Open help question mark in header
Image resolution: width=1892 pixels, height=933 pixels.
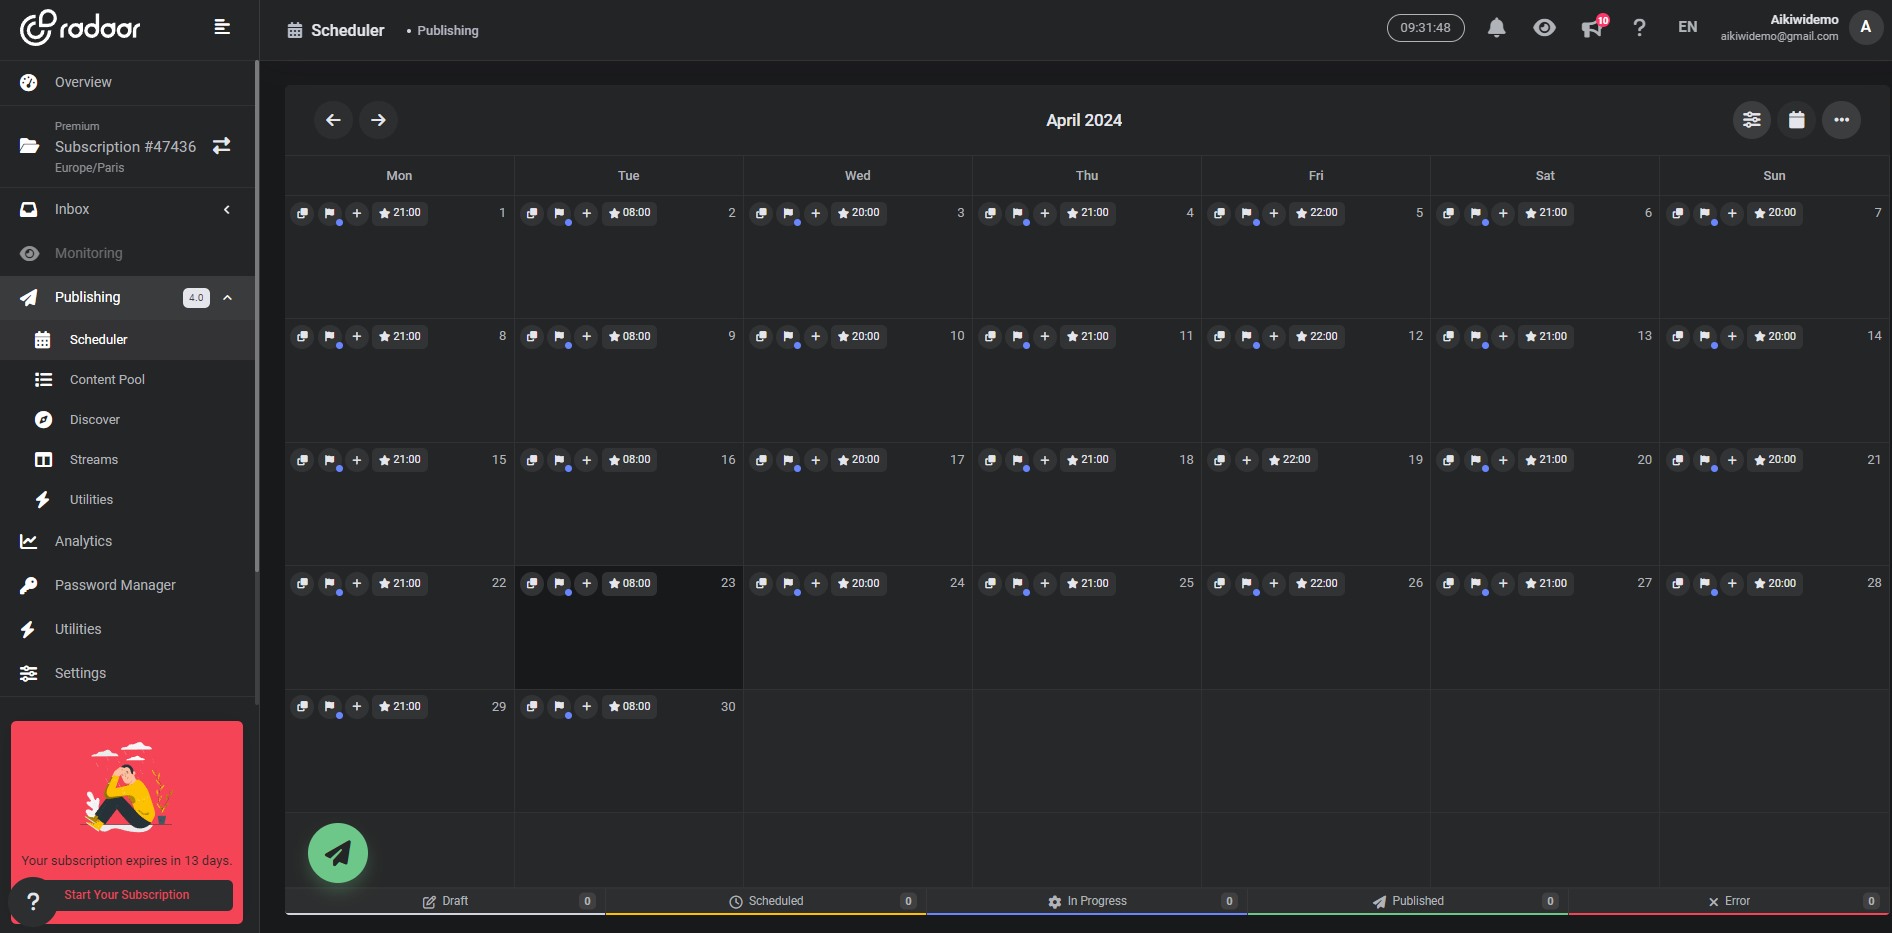point(1639,28)
